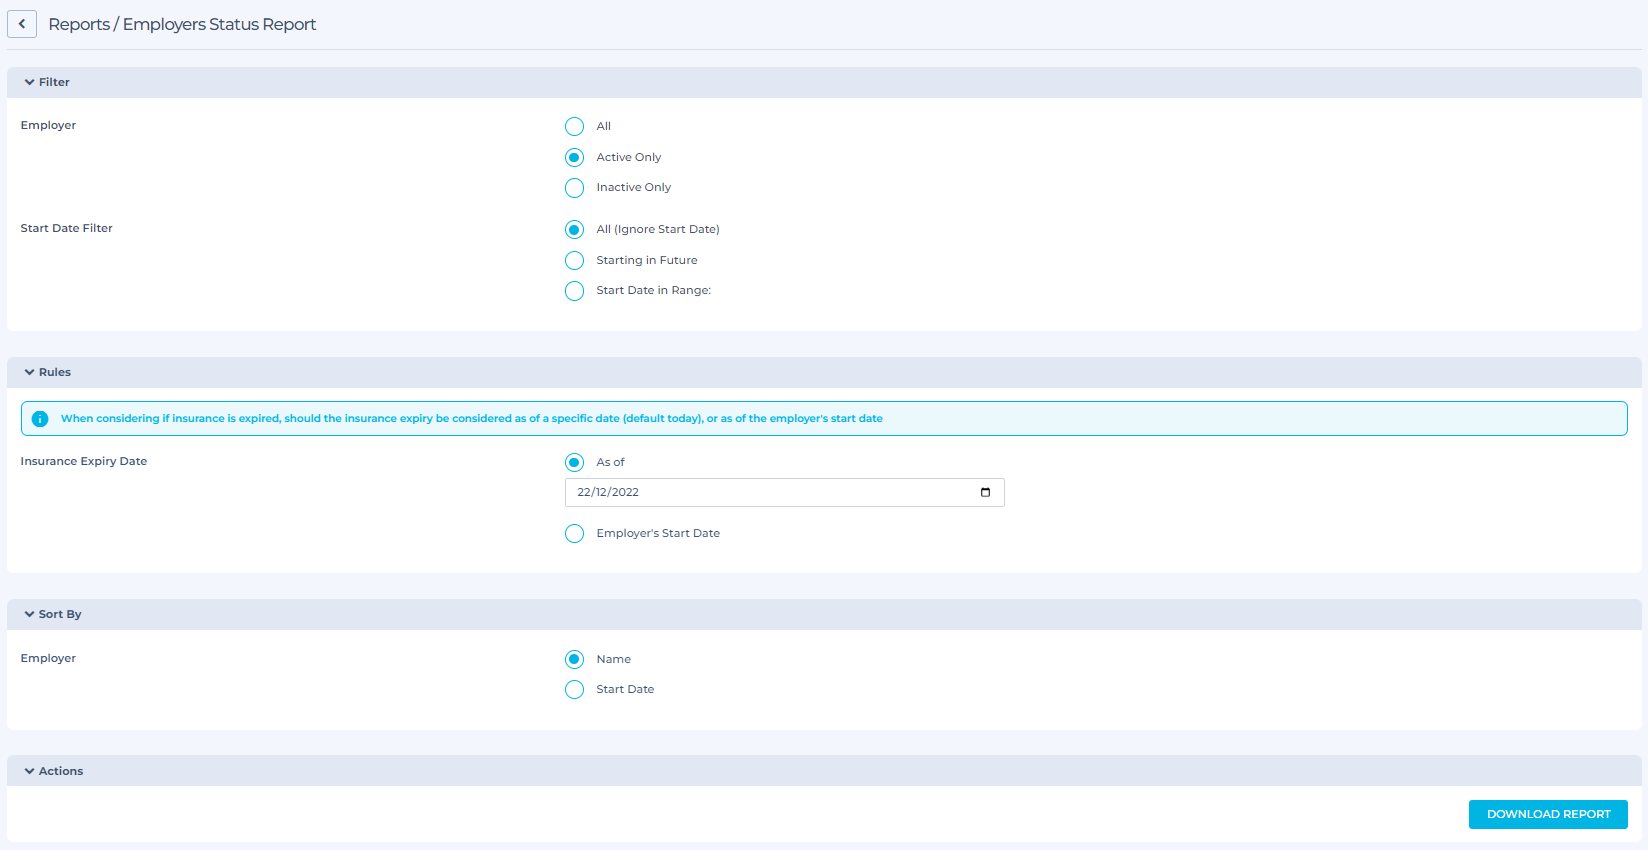This screenshot has height=850, width=1648.
Task: Open the date picker calendar icon
Action: (985, 492)
